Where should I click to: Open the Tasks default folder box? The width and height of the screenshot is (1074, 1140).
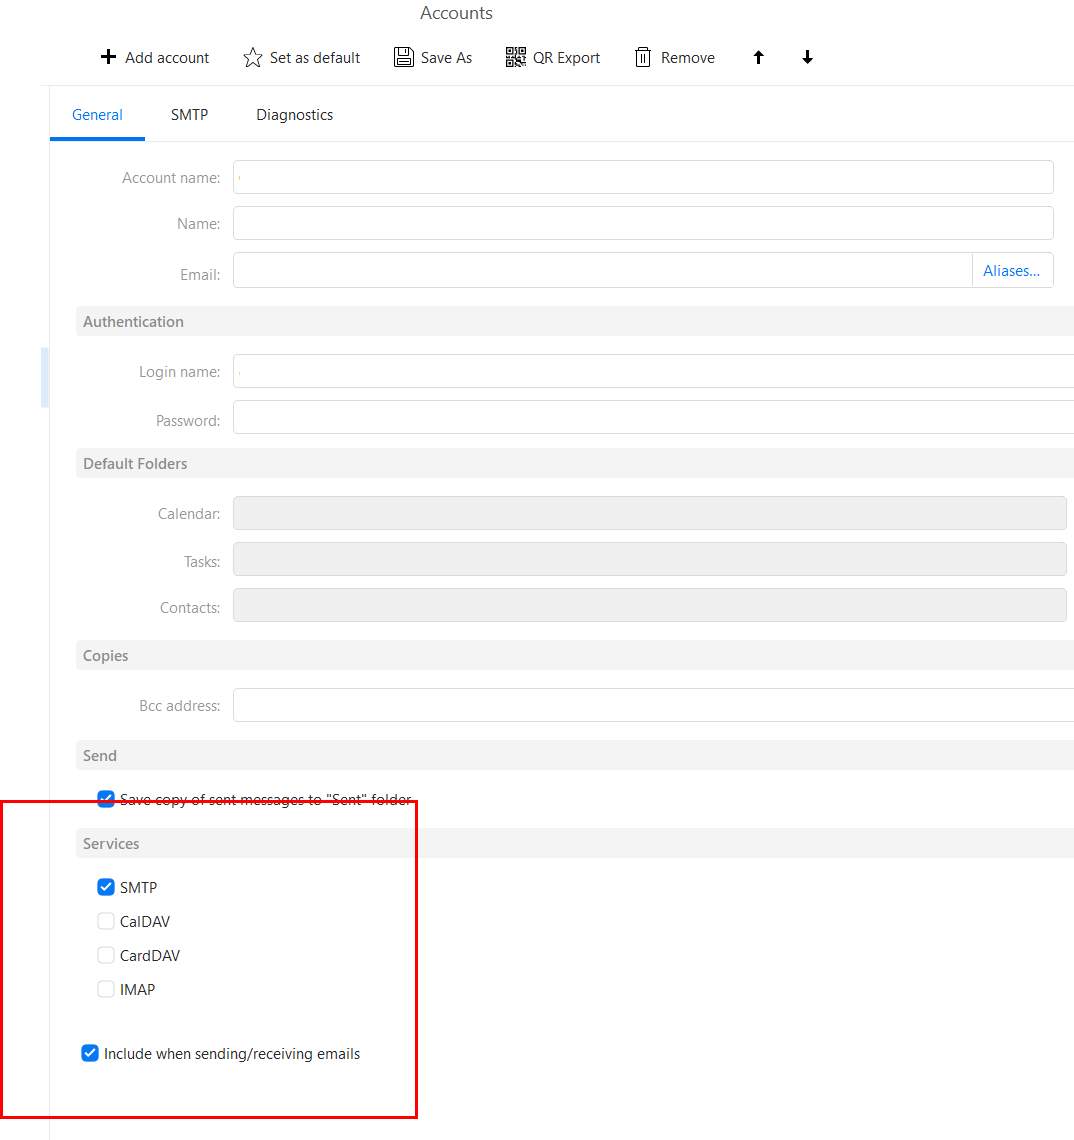[649, 559]
